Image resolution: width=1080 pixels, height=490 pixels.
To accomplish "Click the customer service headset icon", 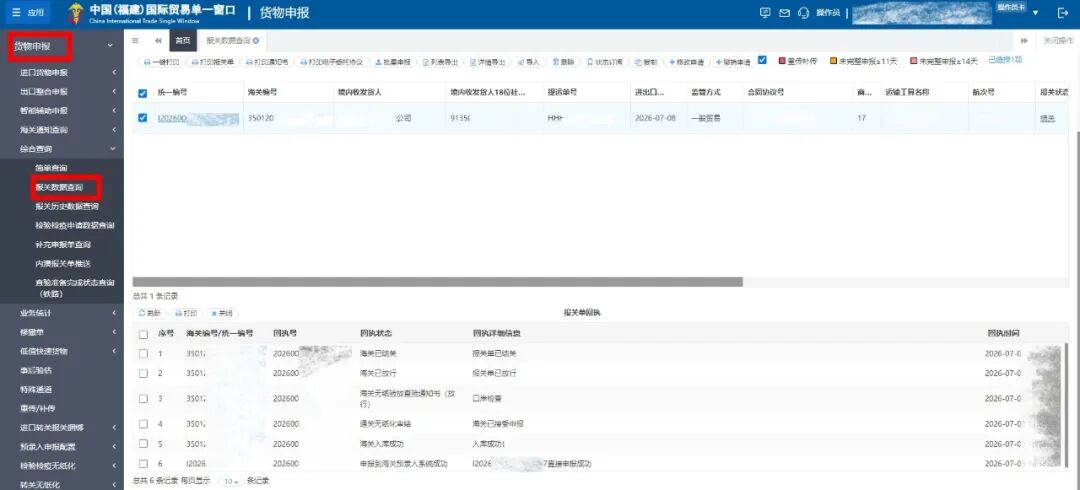I will (x=803, y=12).
